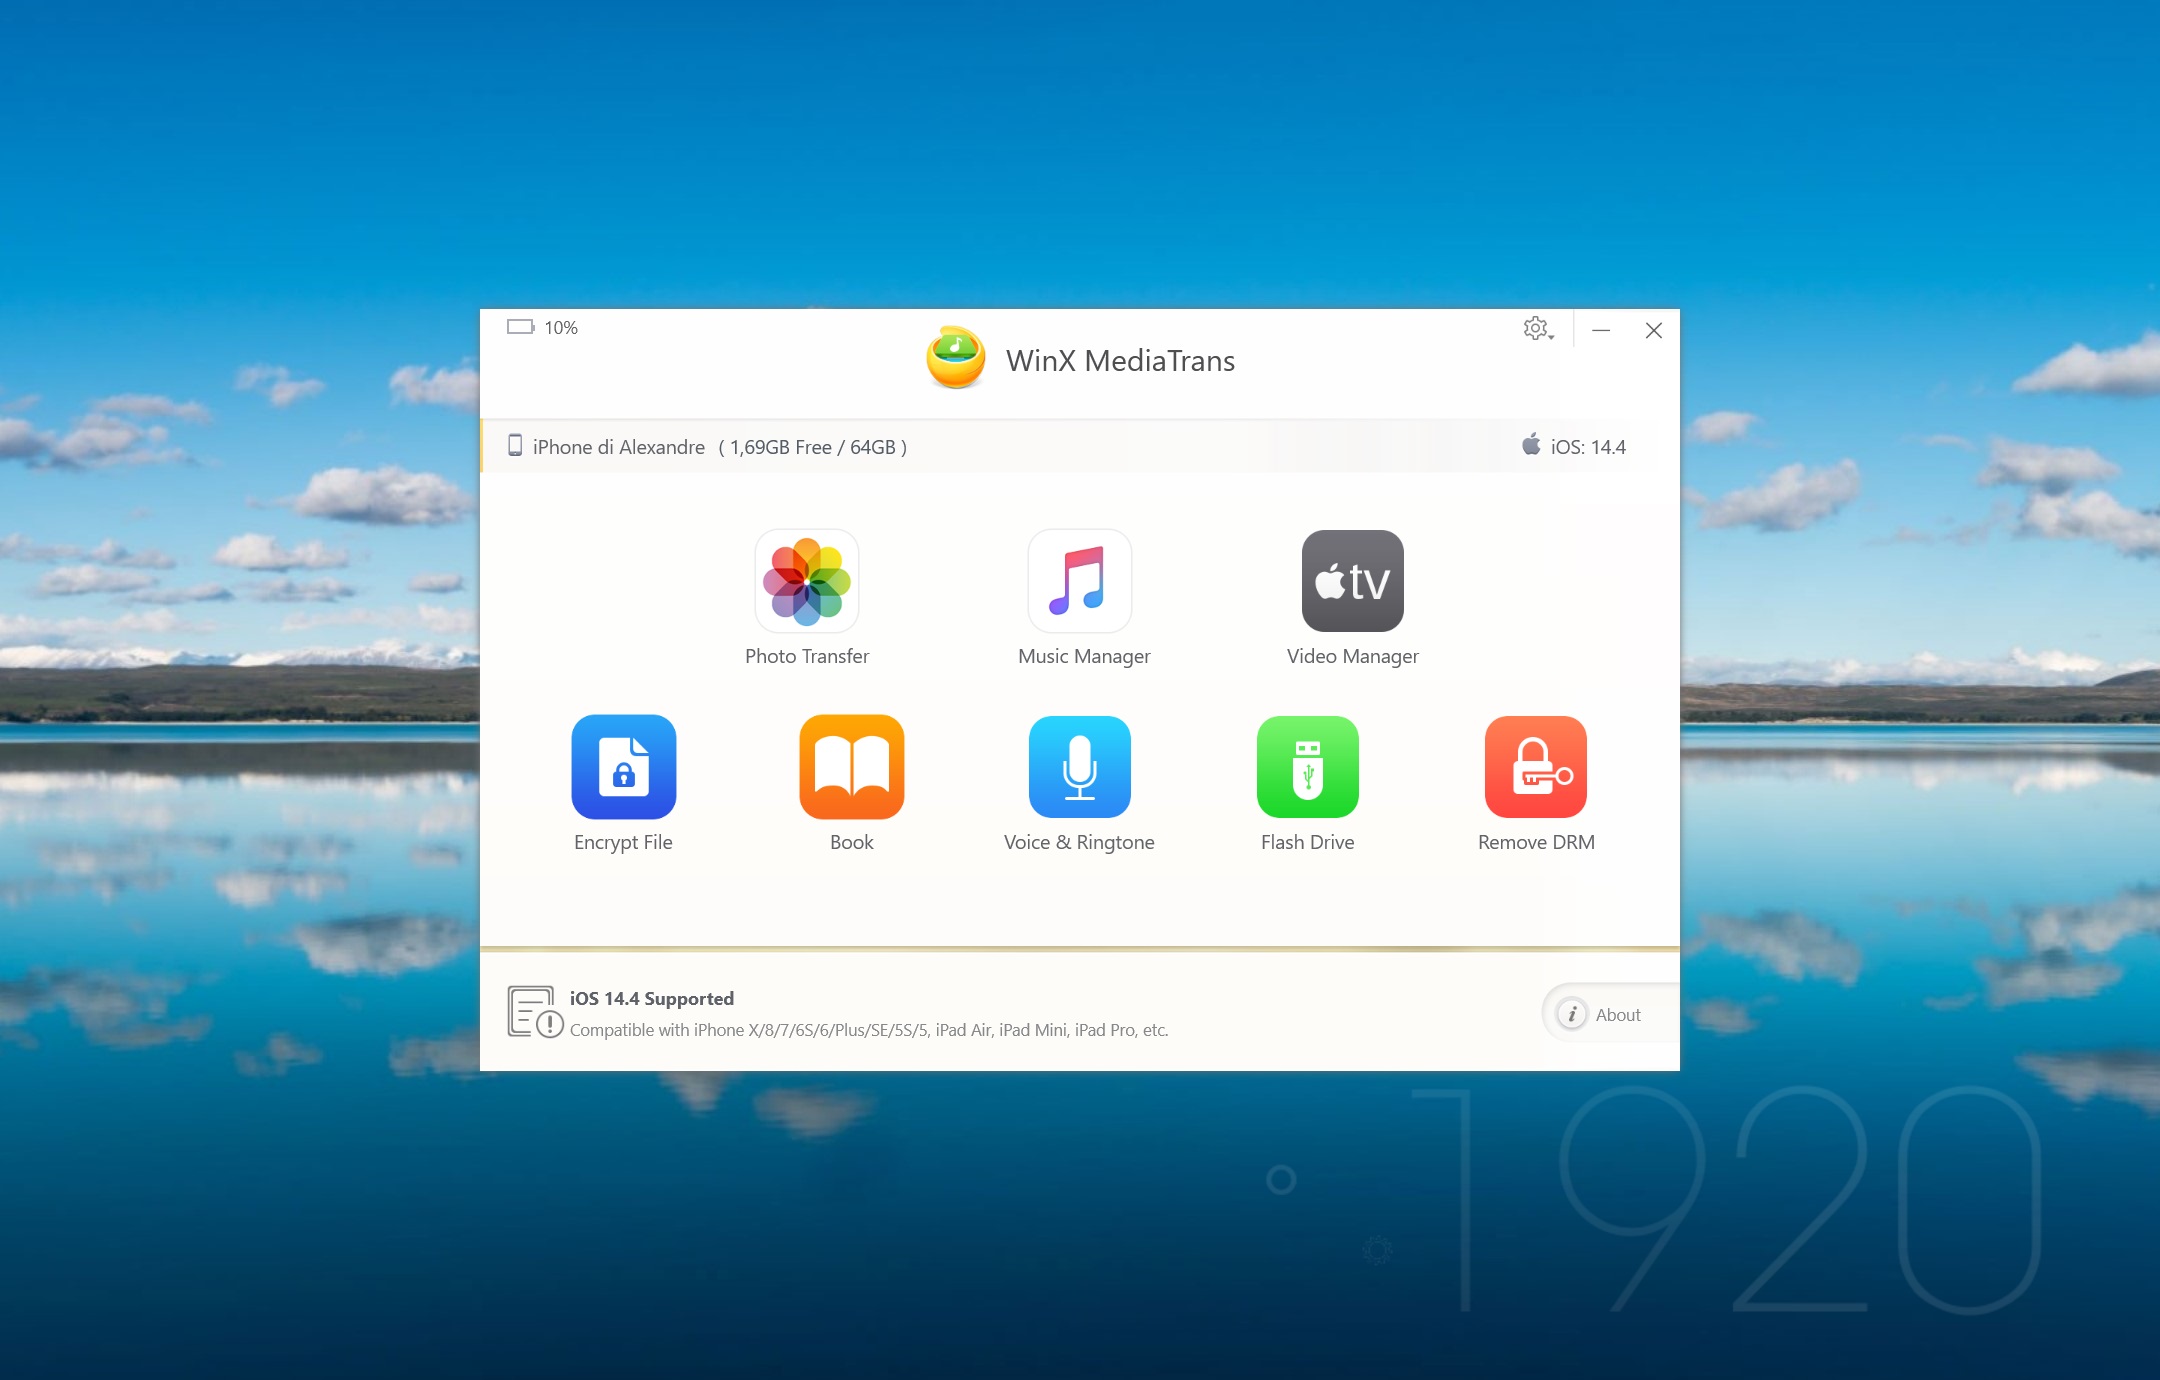Image resolution: width=2160 pixels, height=1380 pixels.
Task: Click the "Photo Transfer" label
Action: [807, 656]
